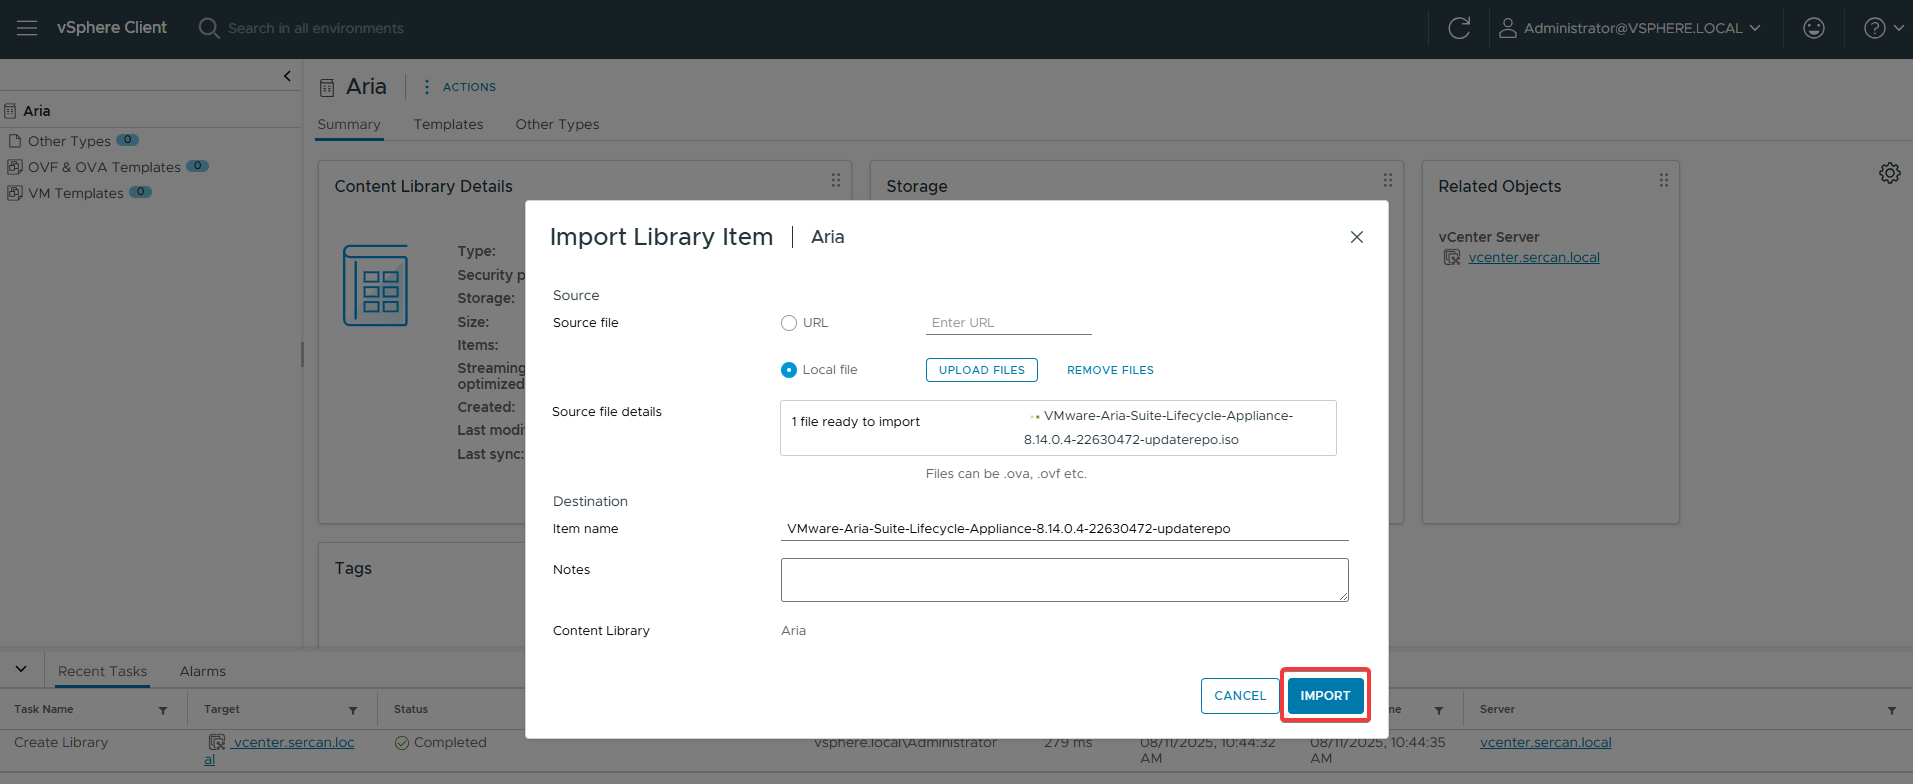
Task: Click the Completed status text
Action: pos(450,742)
